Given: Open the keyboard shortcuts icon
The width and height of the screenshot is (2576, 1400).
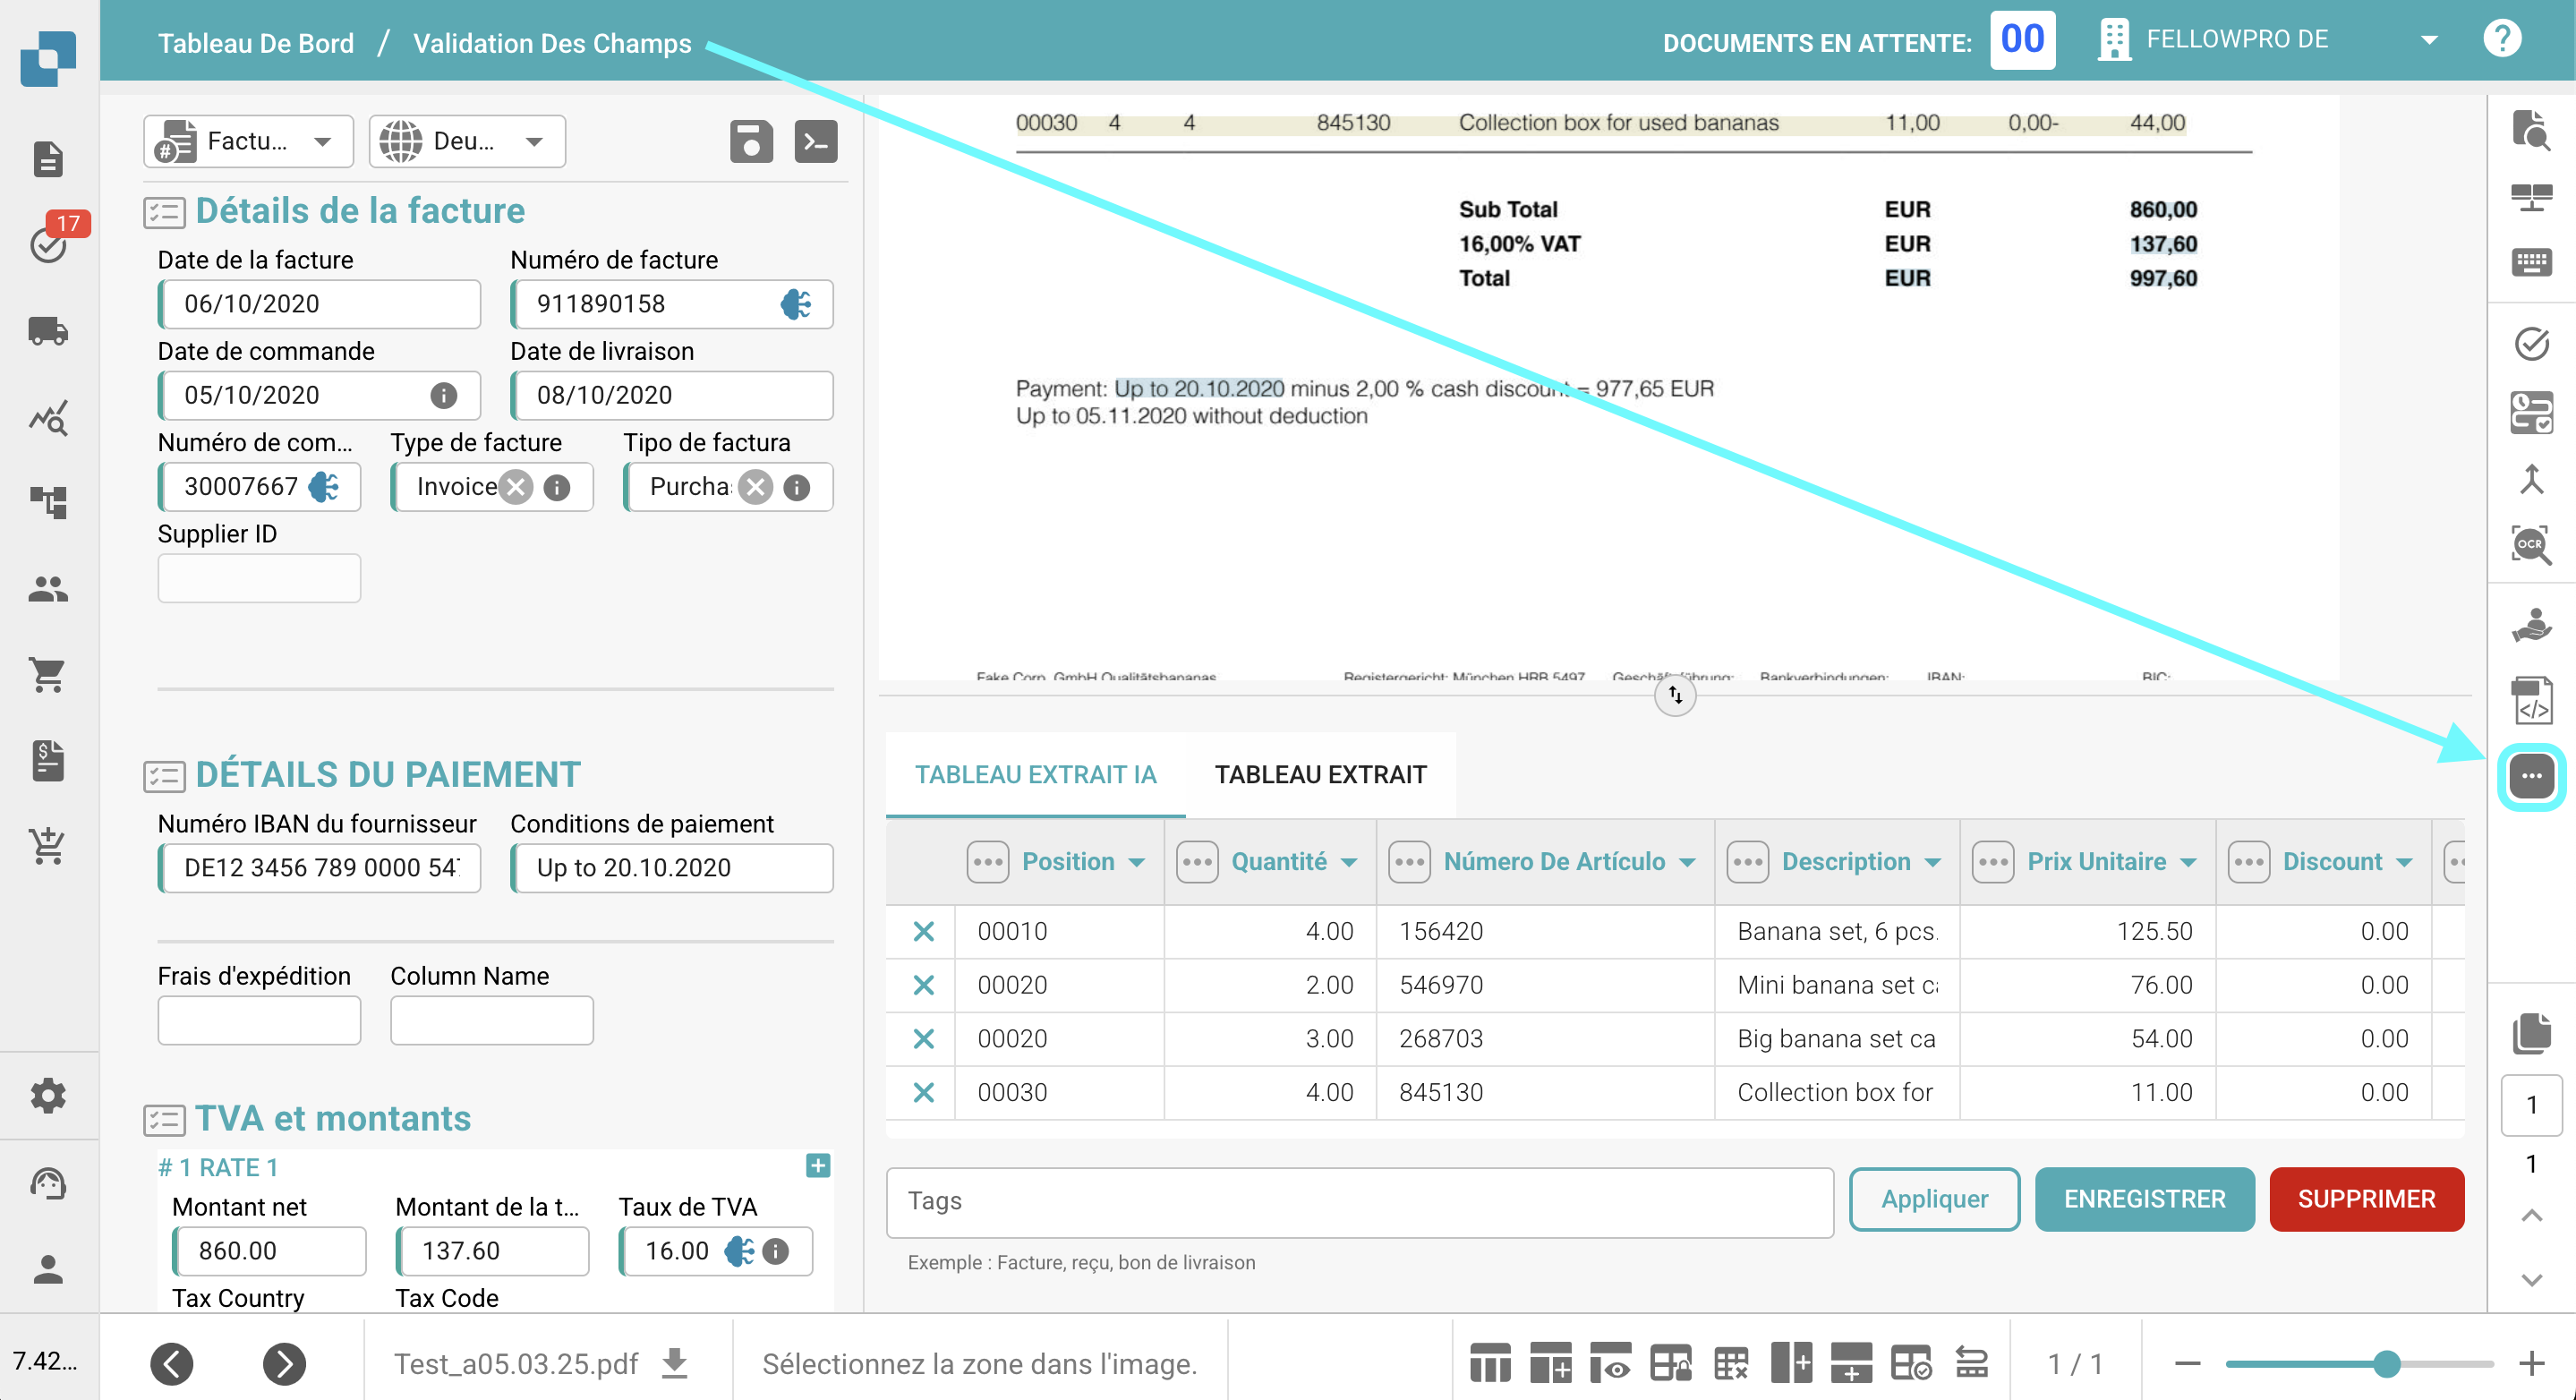Looking at the screenshot, I should tap(2531, 263).
